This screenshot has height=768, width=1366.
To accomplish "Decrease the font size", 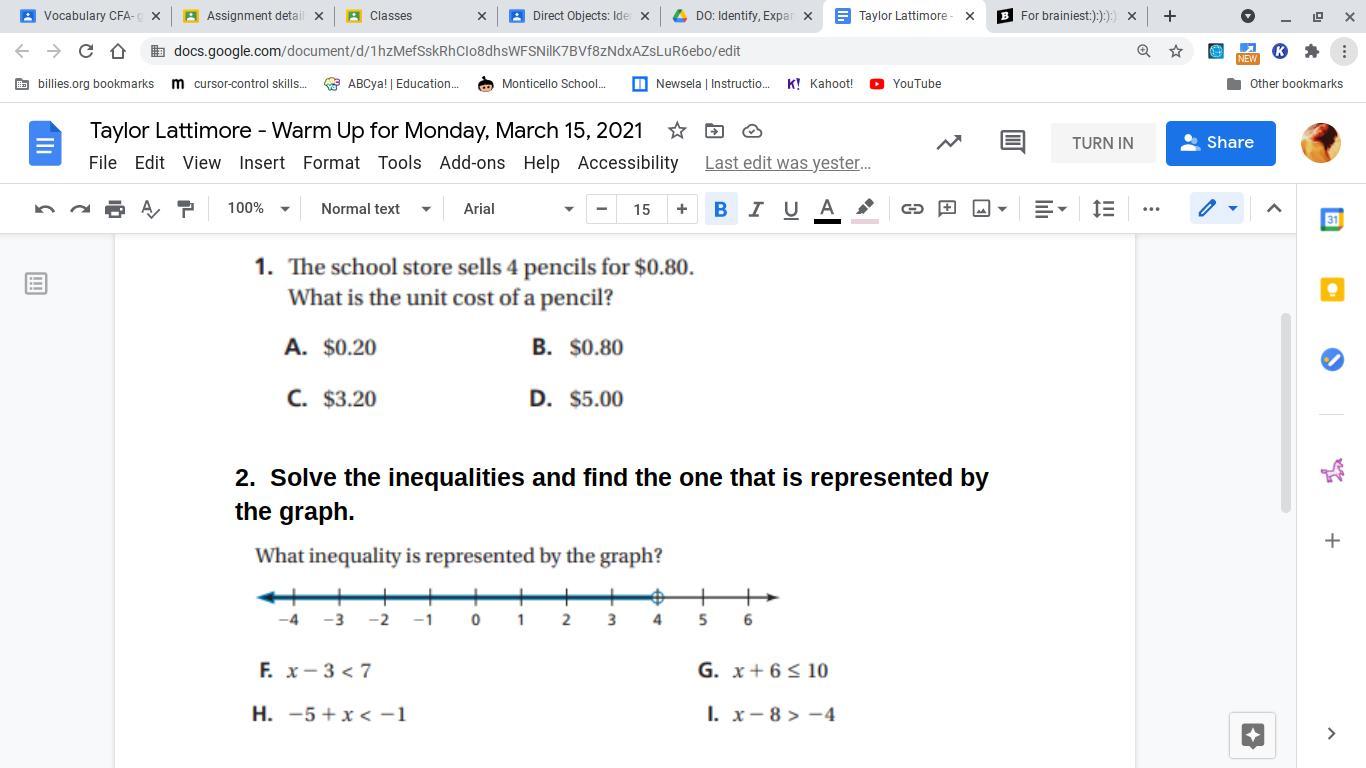I will (x=601, y=209).
